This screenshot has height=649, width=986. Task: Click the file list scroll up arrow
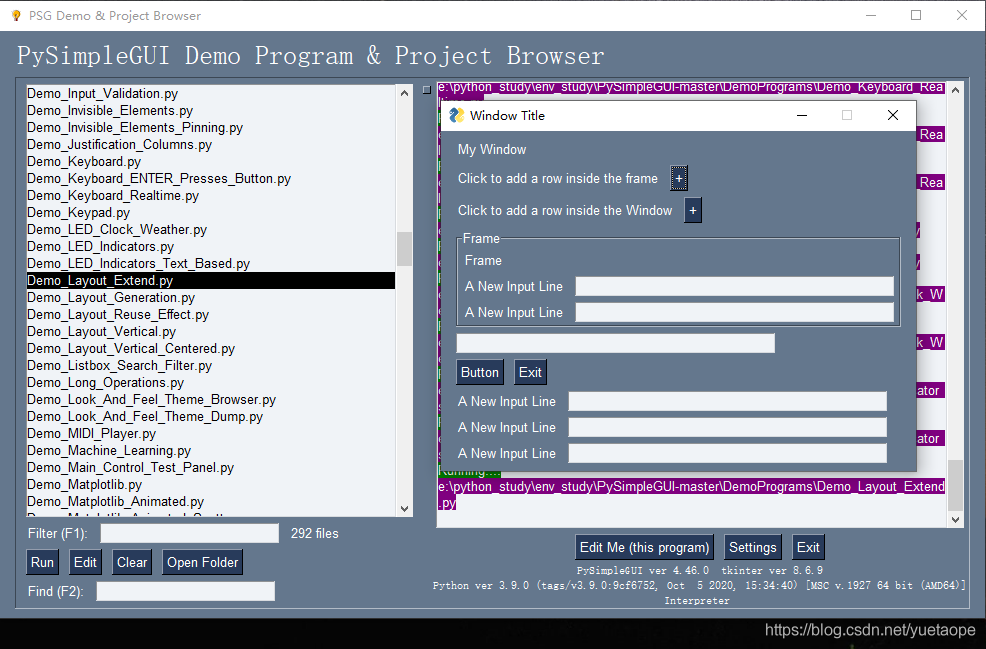[404, 92]
